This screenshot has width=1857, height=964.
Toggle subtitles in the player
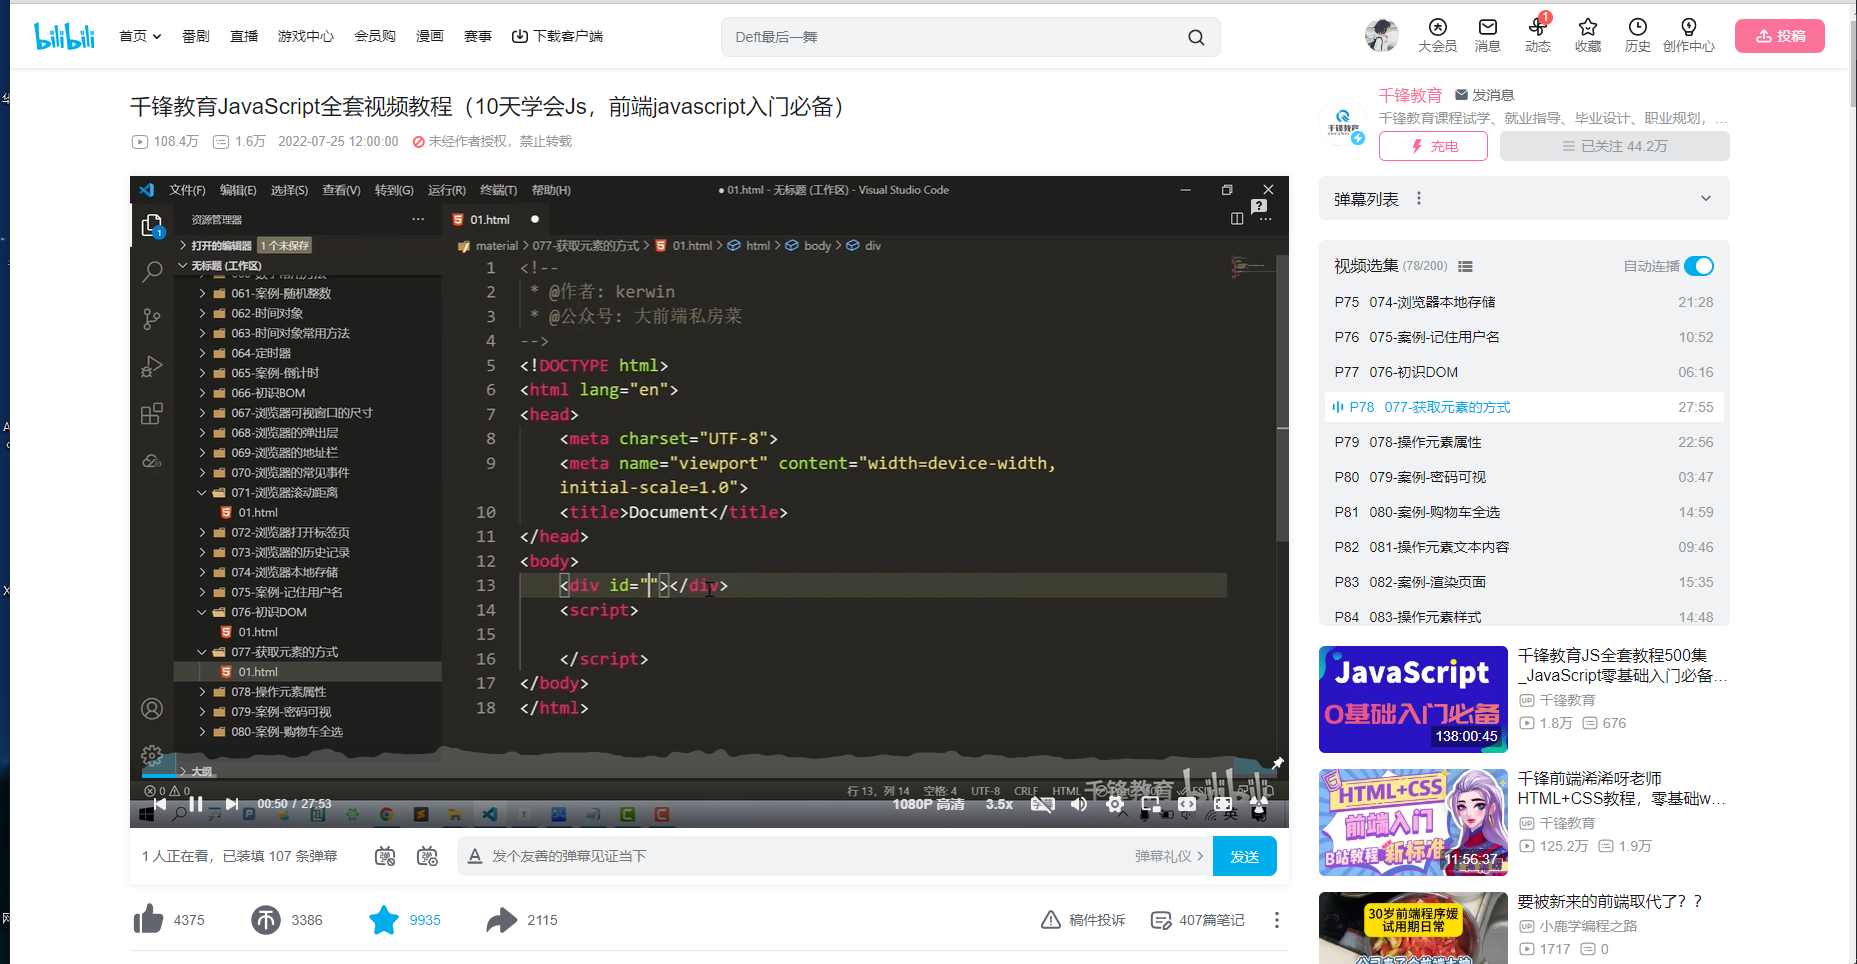coord(1043,804)
